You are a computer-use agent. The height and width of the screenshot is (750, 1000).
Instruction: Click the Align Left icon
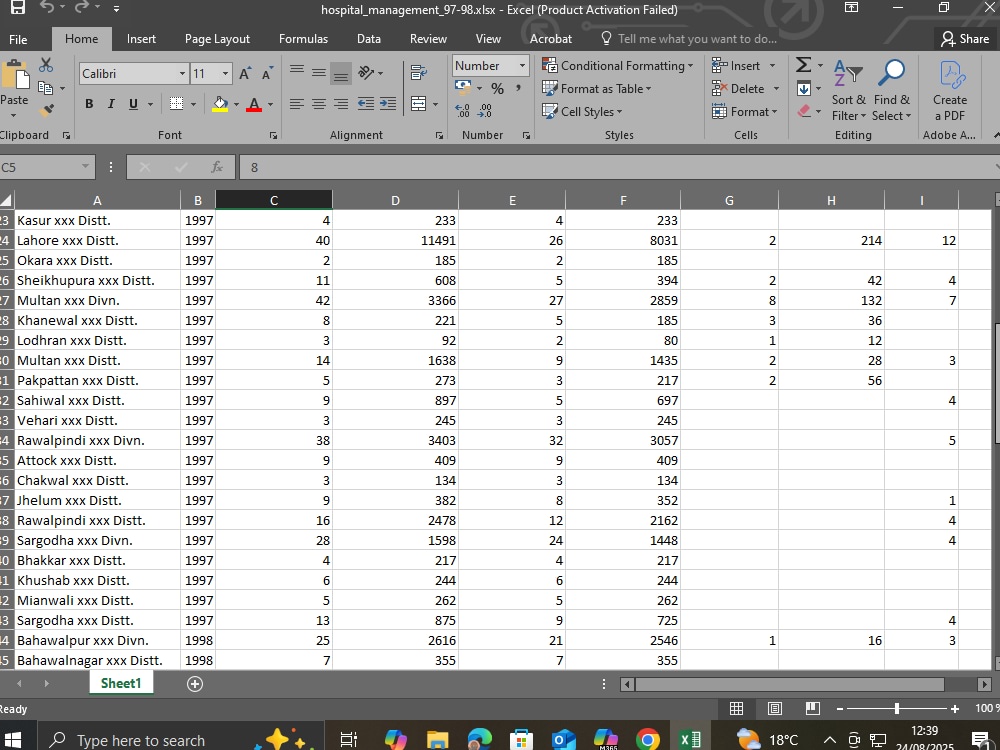(x=297, y=104)
